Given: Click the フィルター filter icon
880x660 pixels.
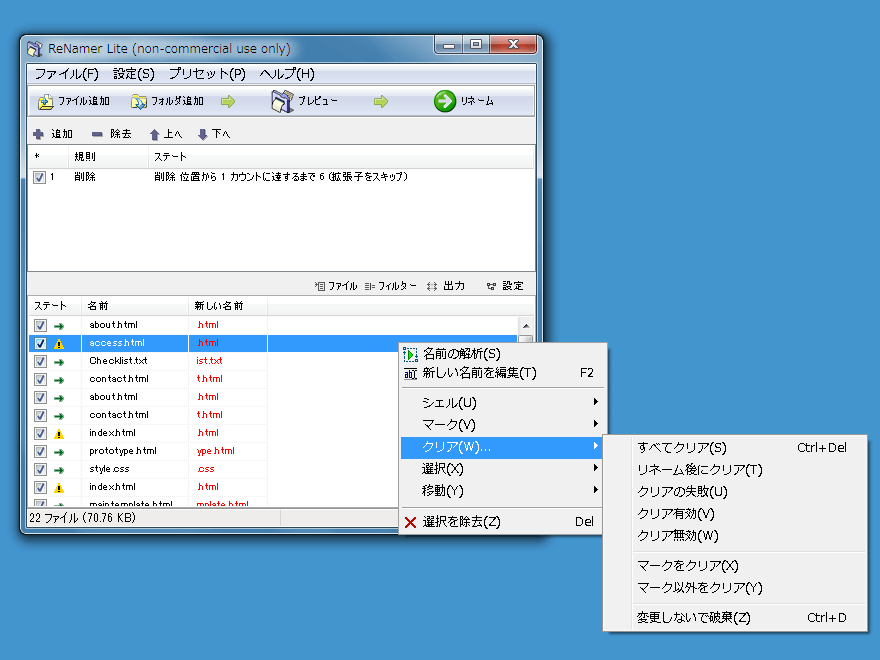Looking at the screenshot, I should click(x=369, y=286).
